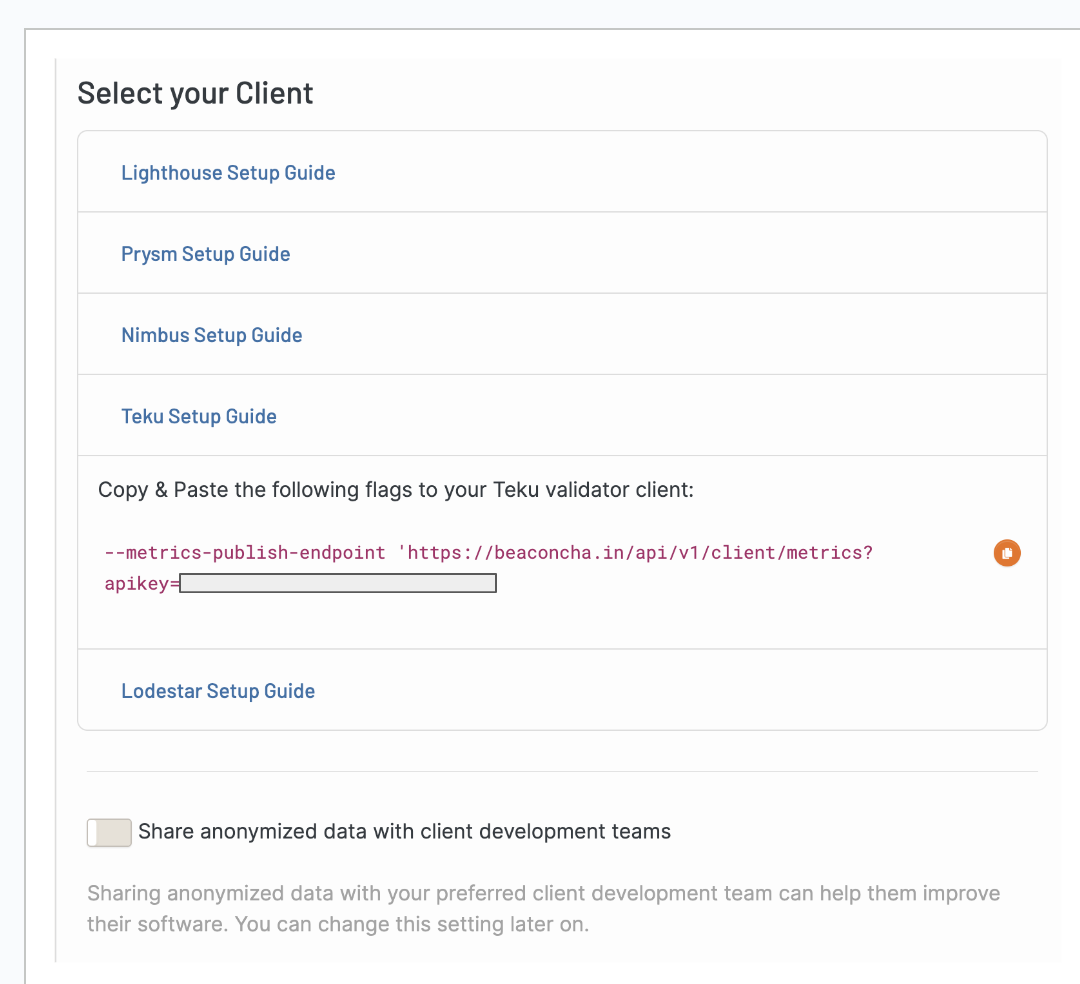Screen dimensions: 1080x984
Task: Show the Lodestar Setup Guide instructions
Action: tap(218, 691)
